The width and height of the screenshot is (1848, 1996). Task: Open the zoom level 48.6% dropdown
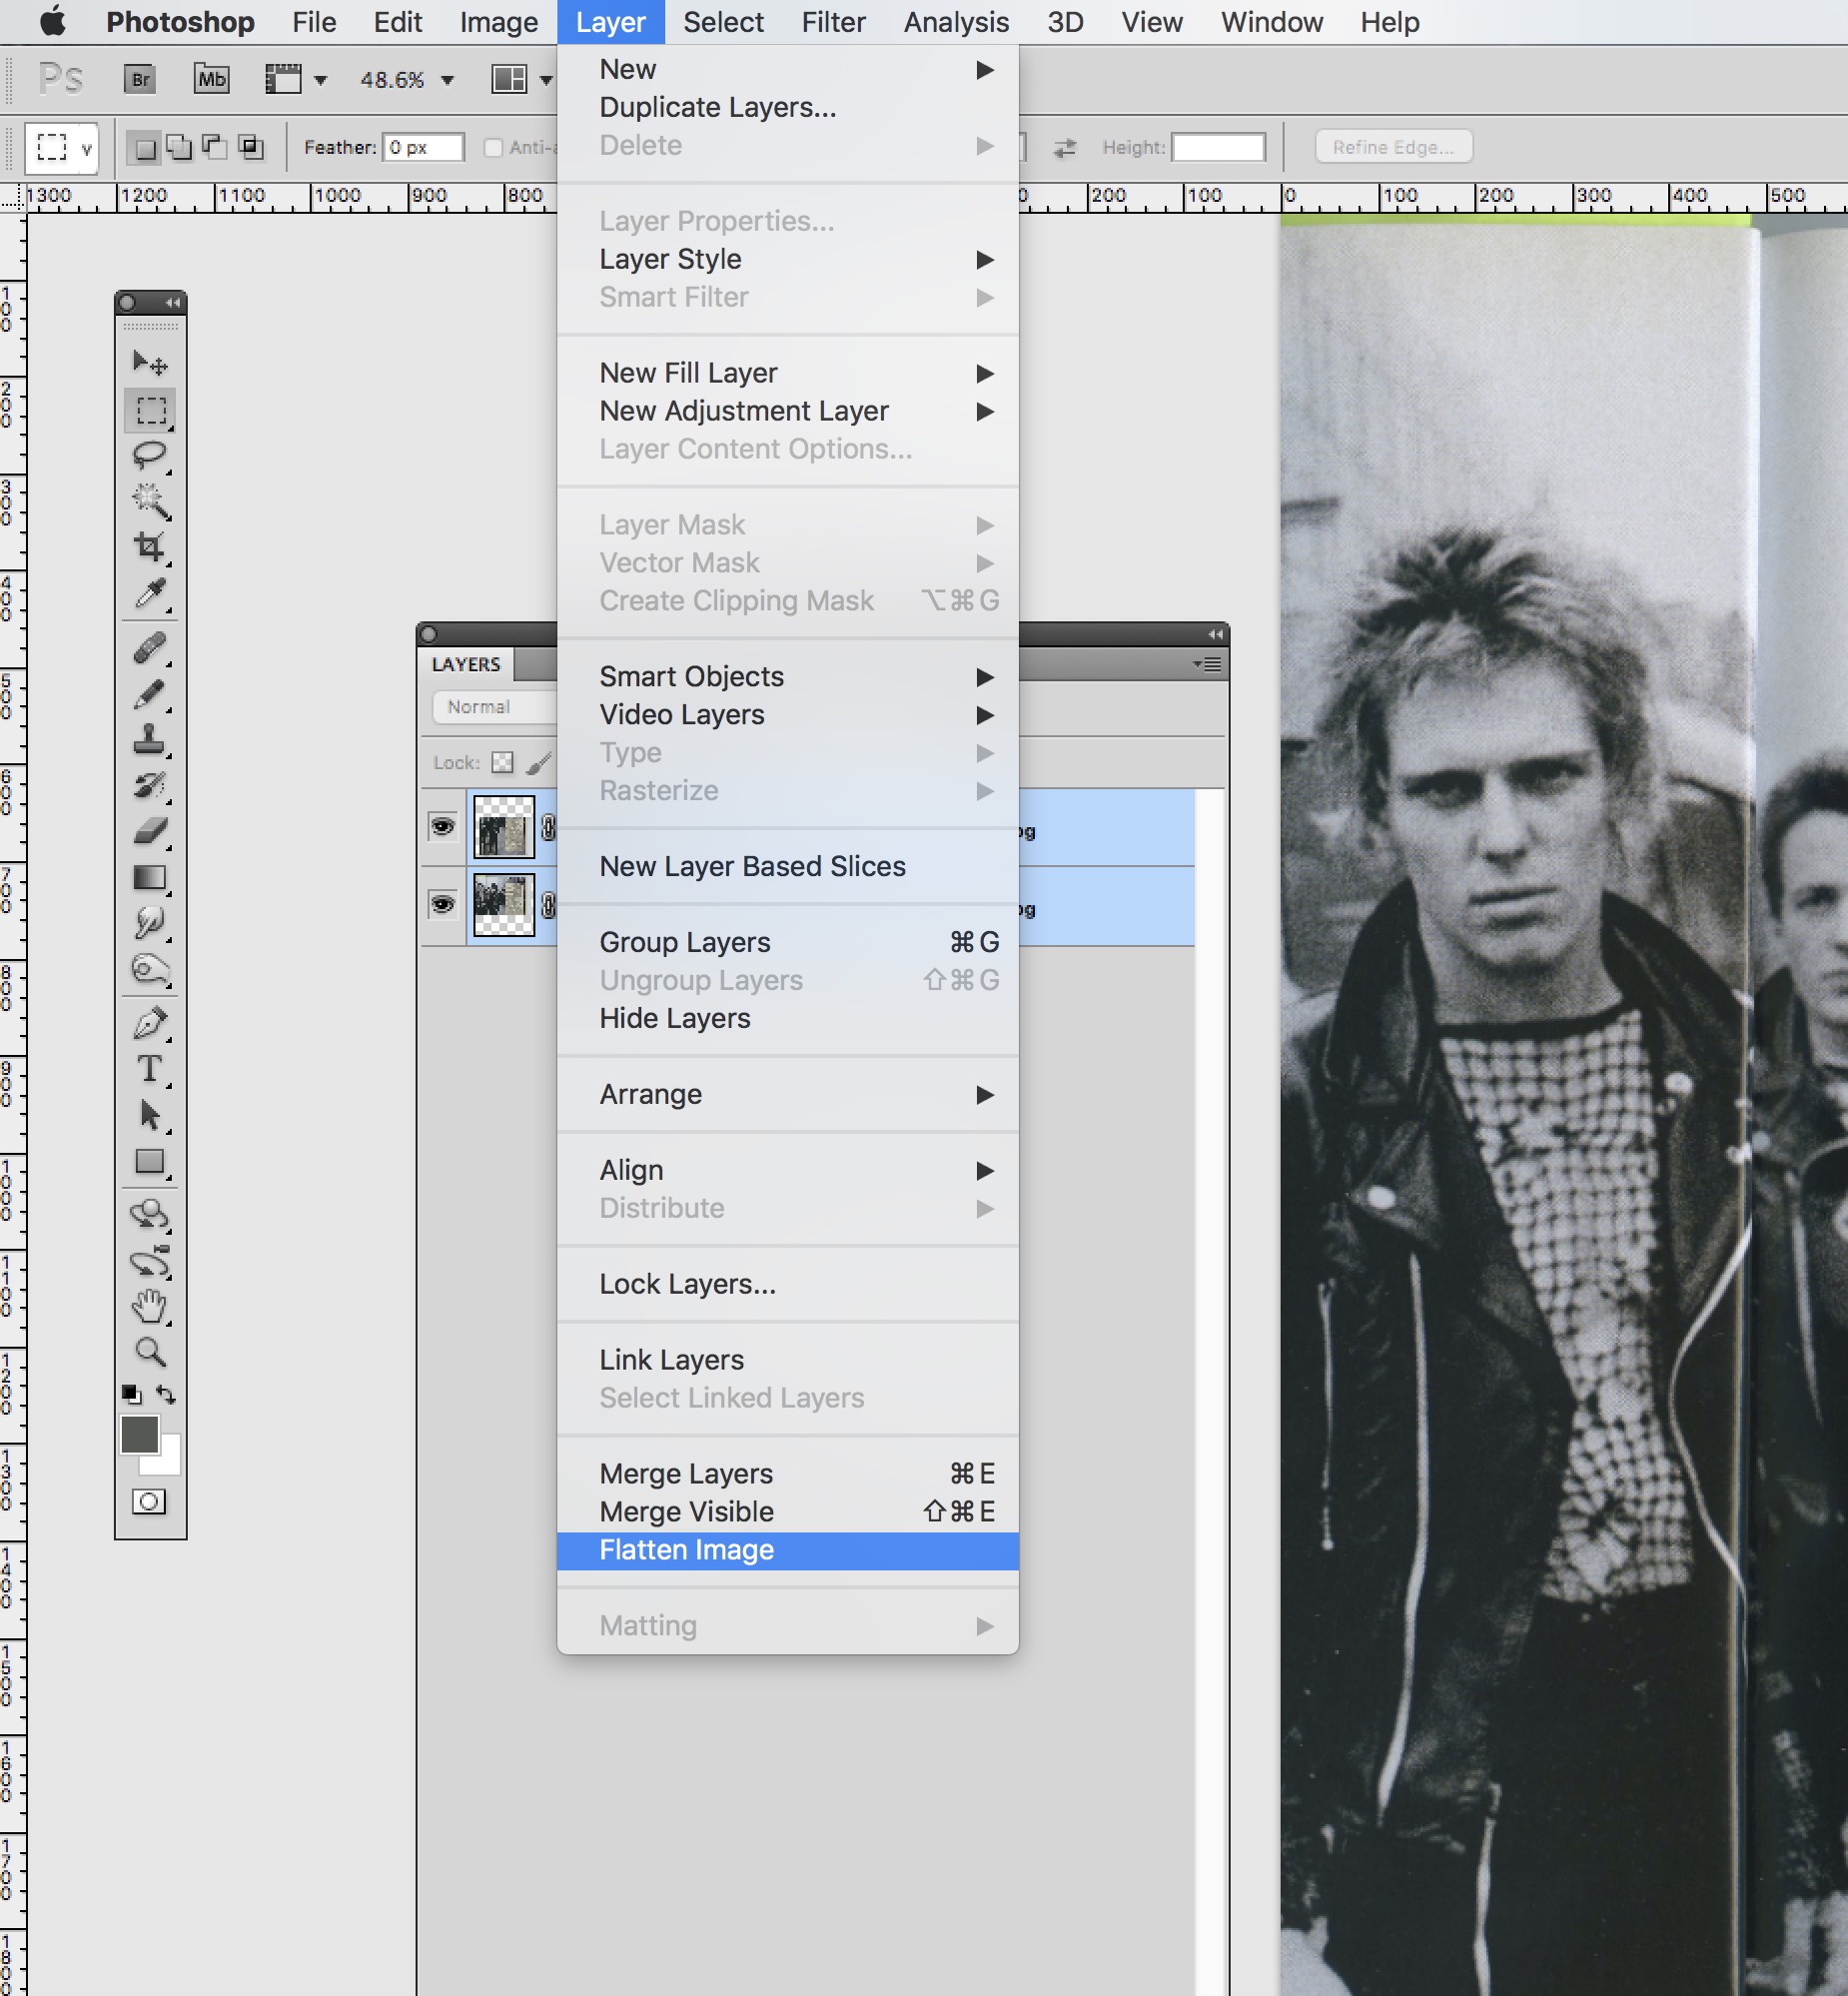[x=447, y=80]
